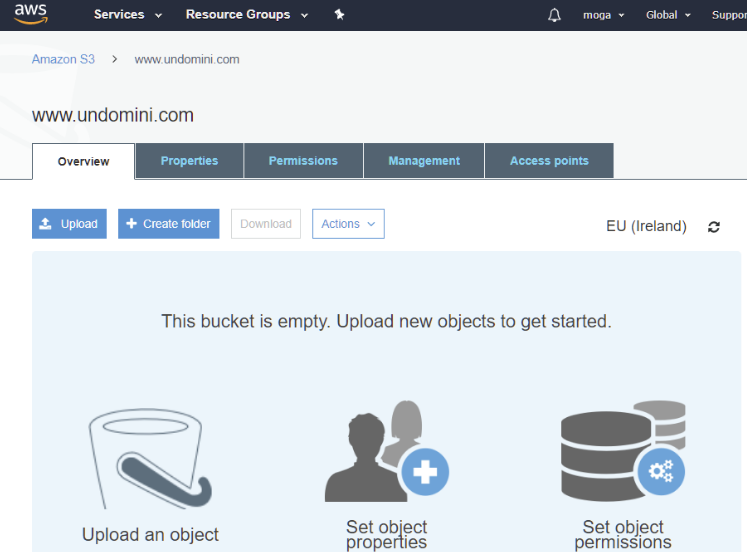Viewport: 747px width, 552px height.
Task: Open the Global region dropdown
Action: coord(668,15)
